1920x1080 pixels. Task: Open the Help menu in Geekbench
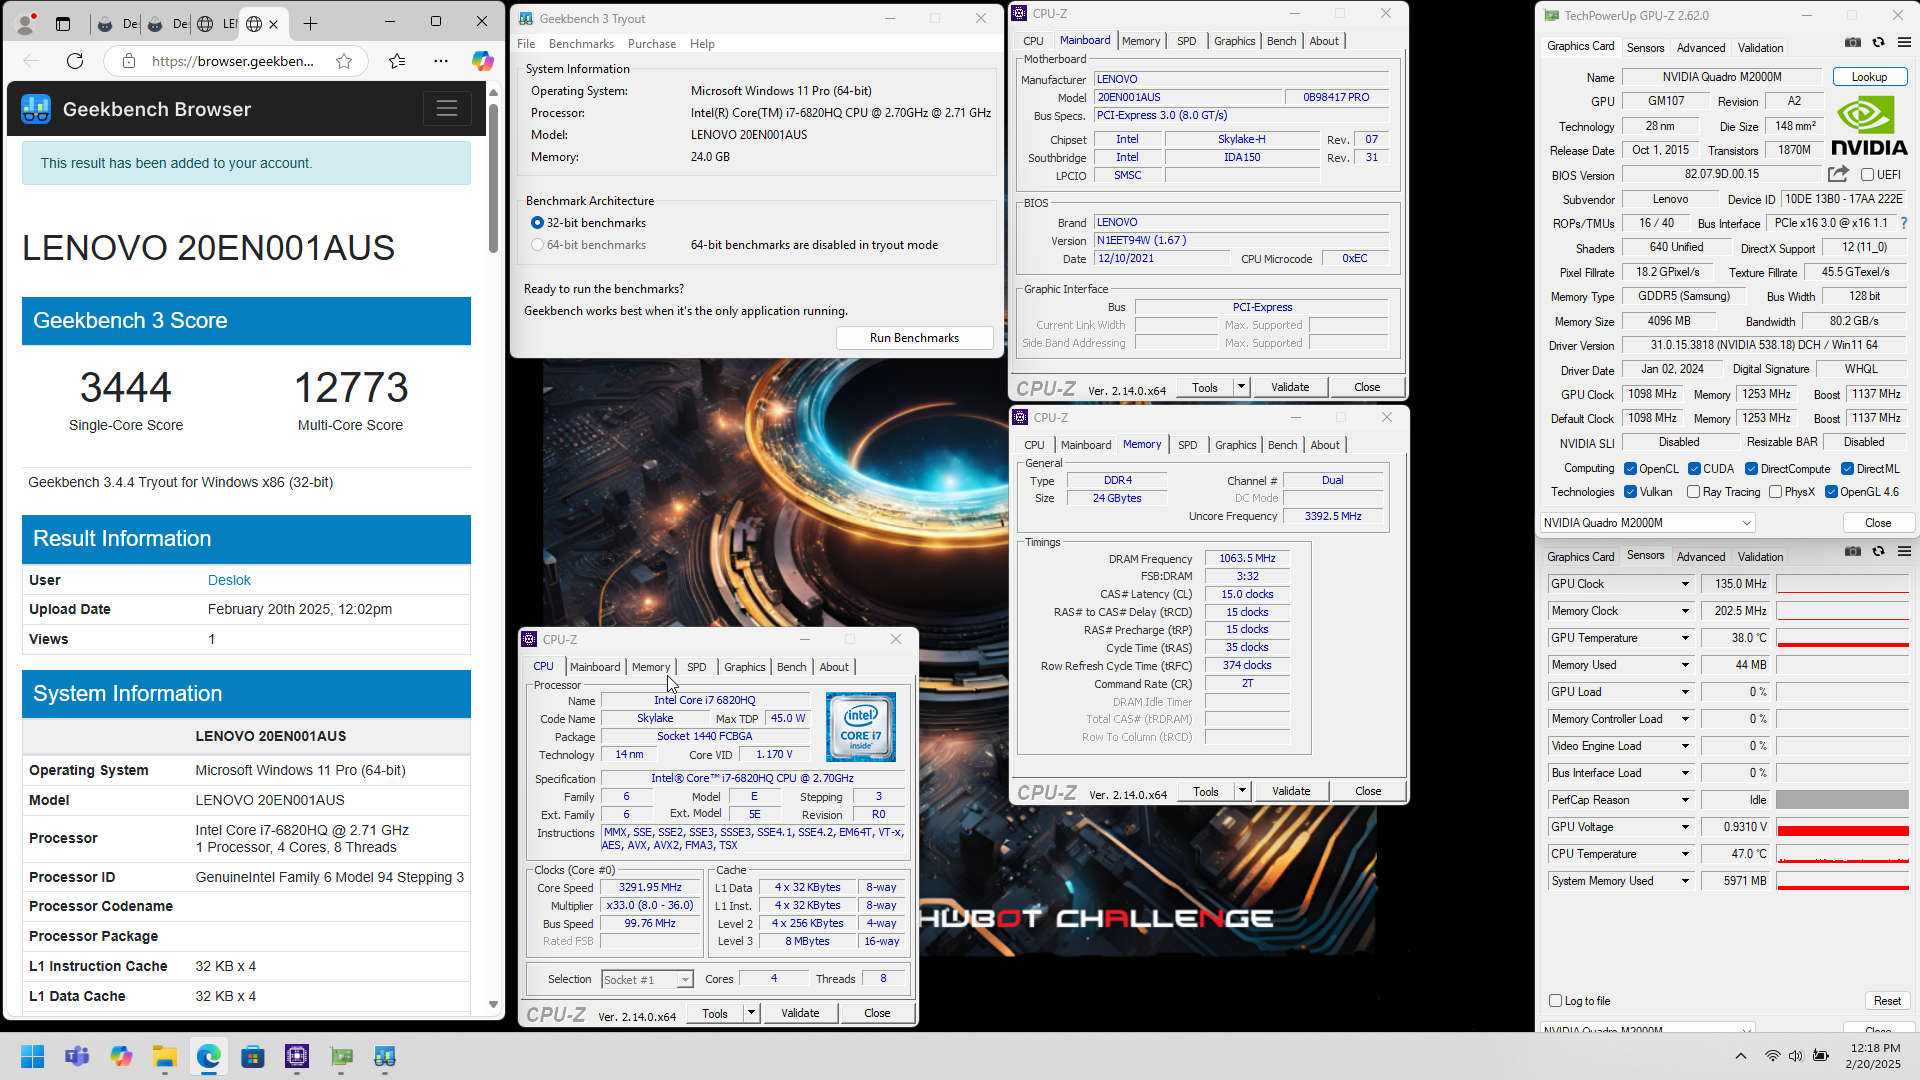tap(702, 44)
